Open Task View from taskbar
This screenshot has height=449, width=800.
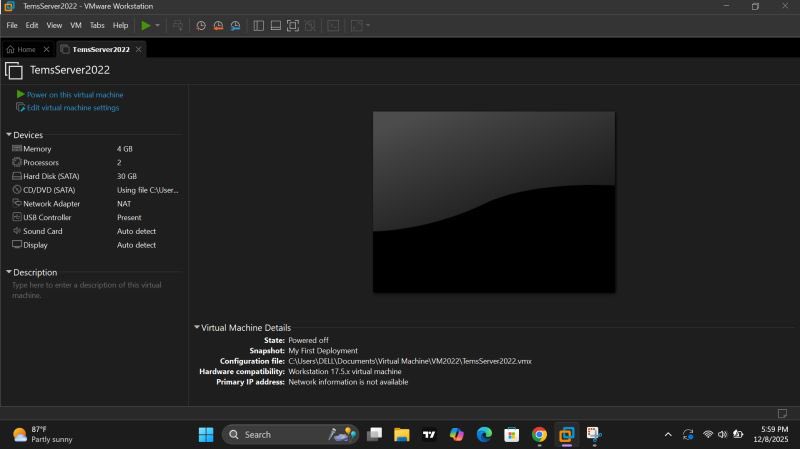point(374,435)
